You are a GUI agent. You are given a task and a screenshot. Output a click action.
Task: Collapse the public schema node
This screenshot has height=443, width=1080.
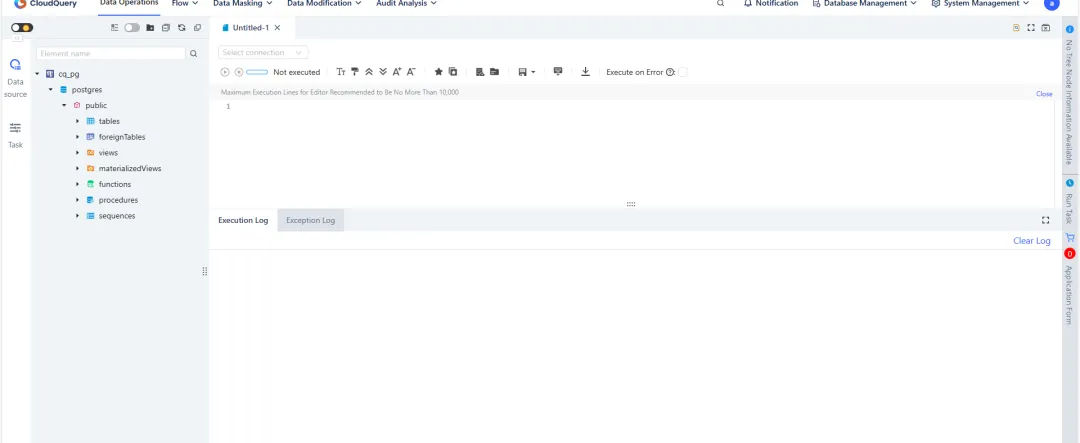(x=64, y=105)
